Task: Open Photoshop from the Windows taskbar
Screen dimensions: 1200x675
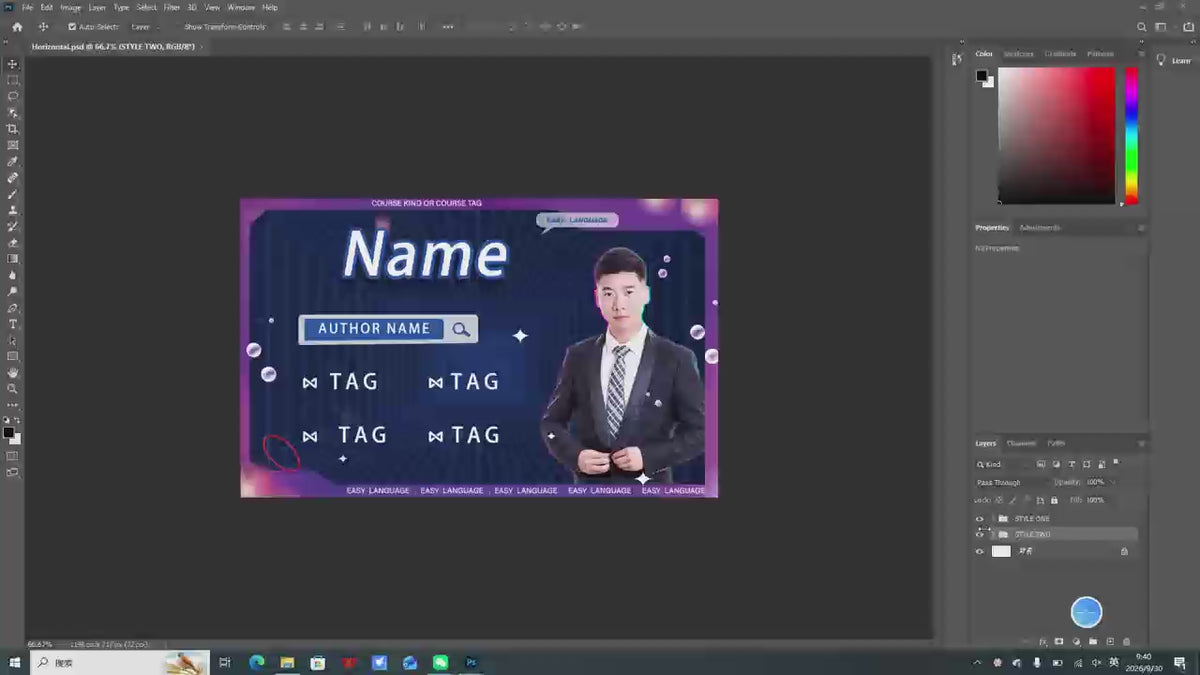Action: 471,663
